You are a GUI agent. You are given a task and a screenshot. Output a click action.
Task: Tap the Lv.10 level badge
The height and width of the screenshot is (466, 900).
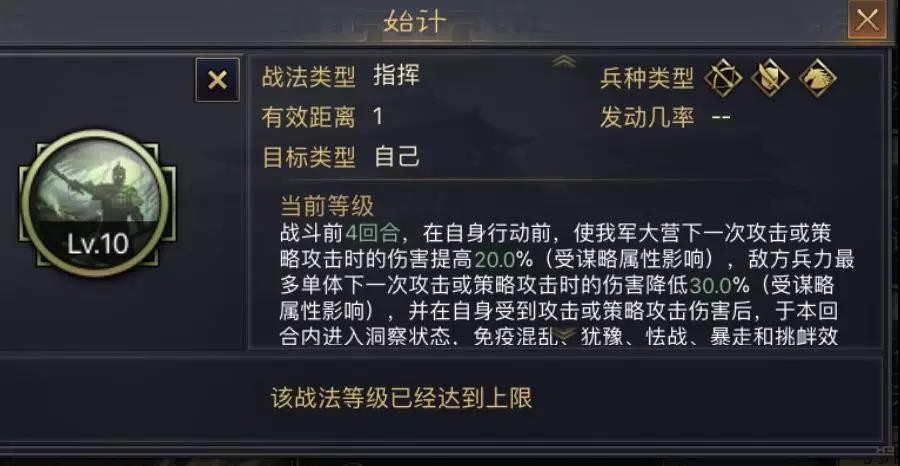[97, 244]
